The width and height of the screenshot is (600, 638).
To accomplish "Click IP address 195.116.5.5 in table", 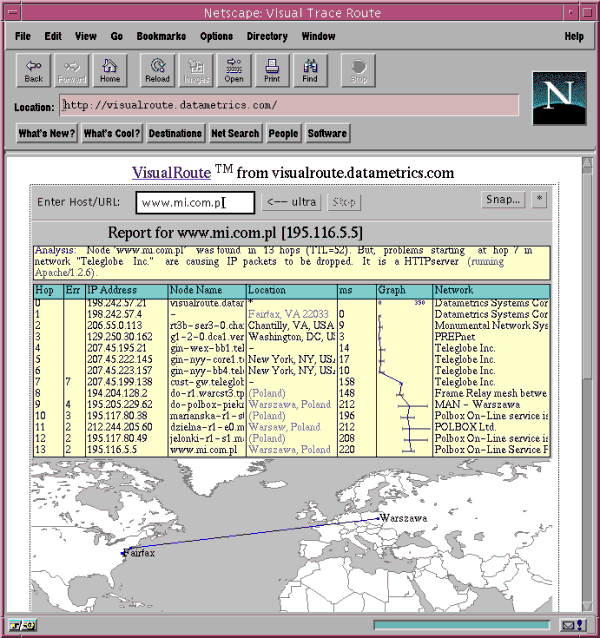I will pyautogui.click(x=112, y=450).
